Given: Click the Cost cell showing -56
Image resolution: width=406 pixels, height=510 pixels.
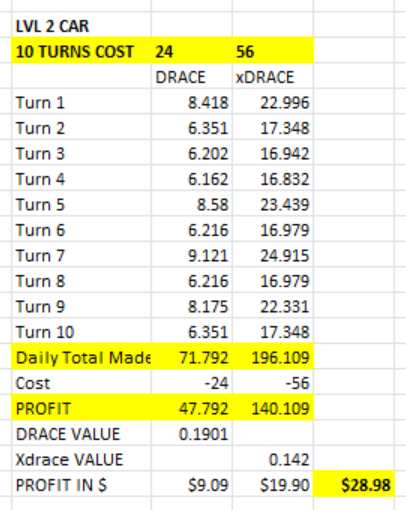Looking at the screenshot, I should [273, 383].
